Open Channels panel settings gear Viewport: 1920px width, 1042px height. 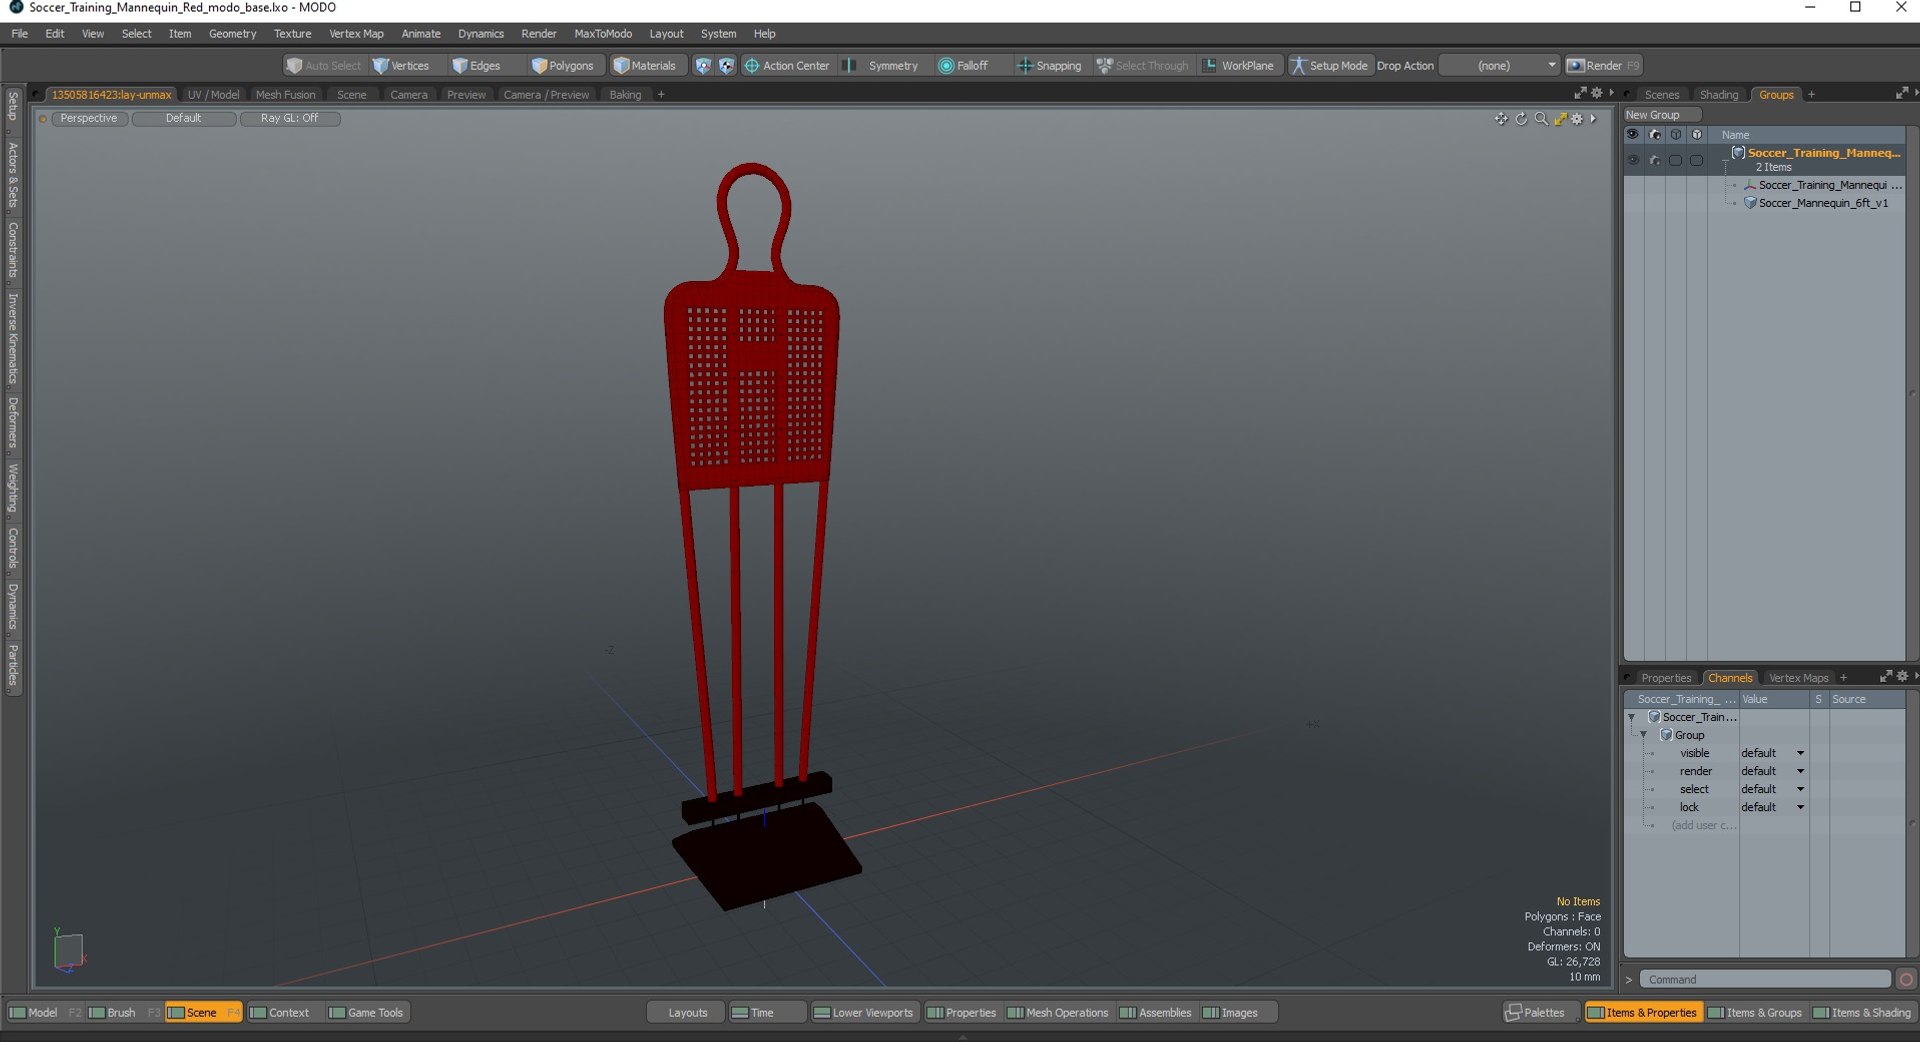1902,677
